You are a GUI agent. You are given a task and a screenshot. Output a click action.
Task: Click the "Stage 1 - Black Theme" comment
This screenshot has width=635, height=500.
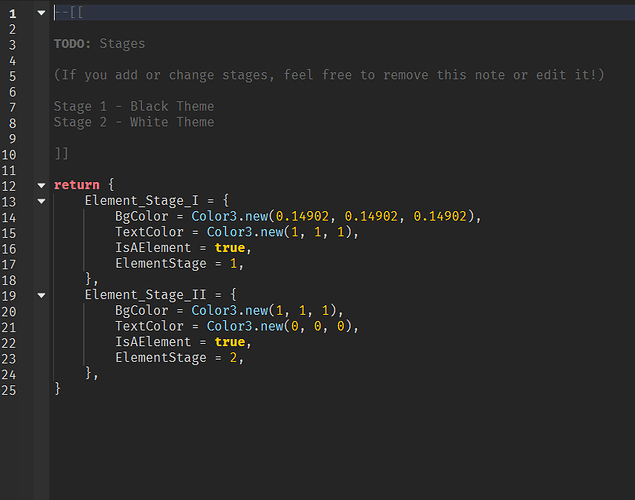point(134,106)
